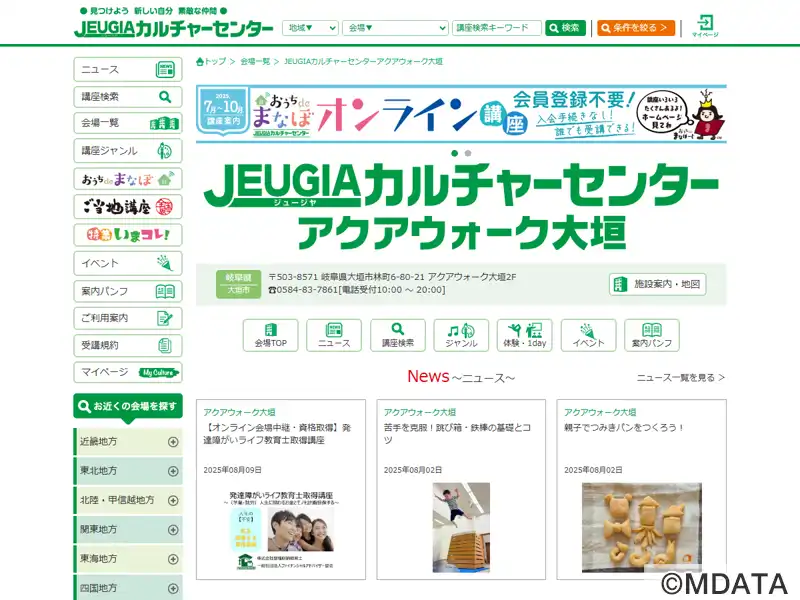Open 受講規約 in the sidebar

(128, 345)
